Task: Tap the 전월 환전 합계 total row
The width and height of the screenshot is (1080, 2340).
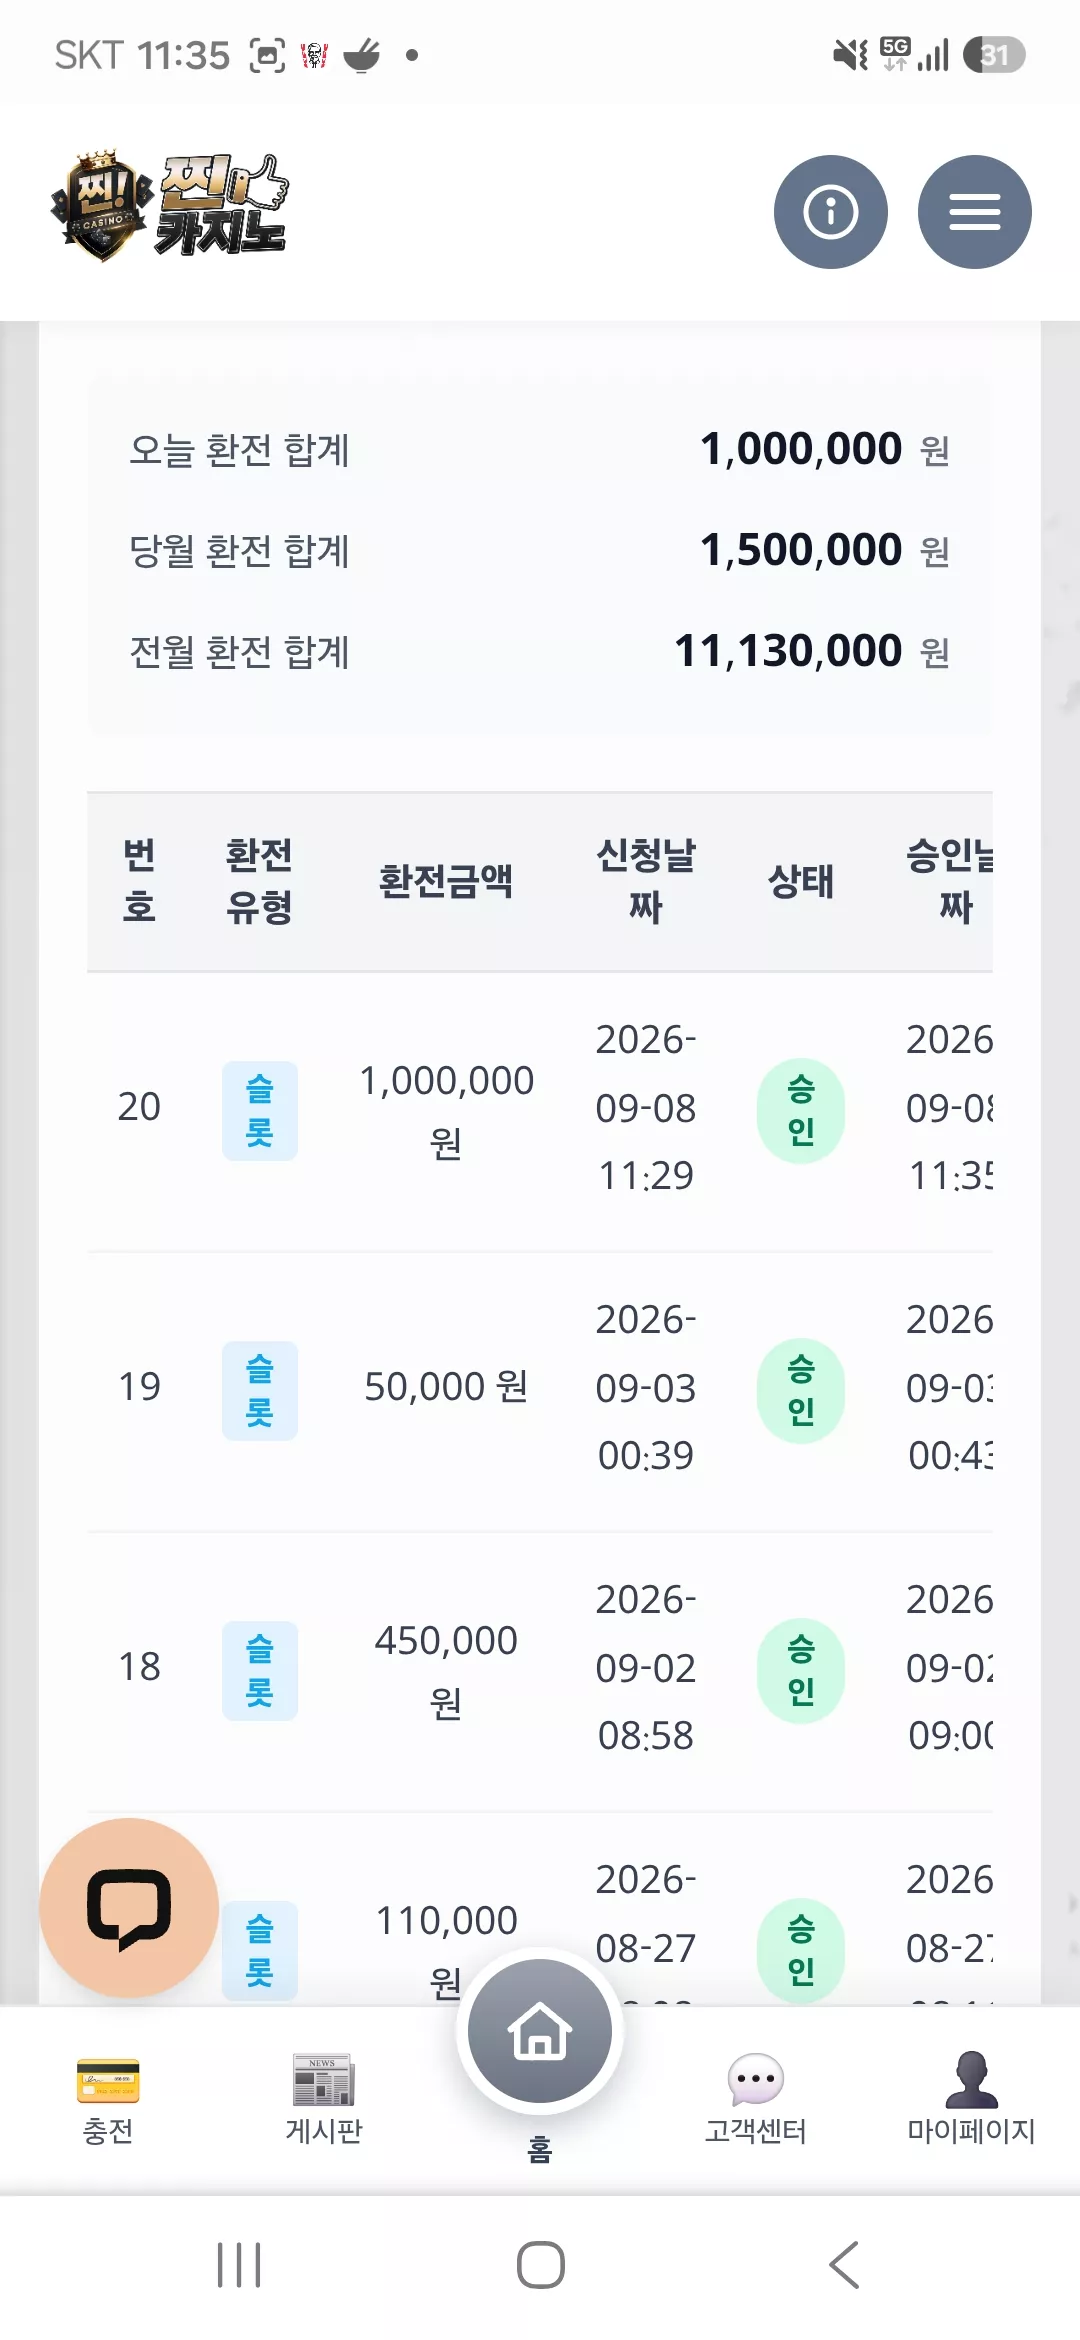Action: 540,652
